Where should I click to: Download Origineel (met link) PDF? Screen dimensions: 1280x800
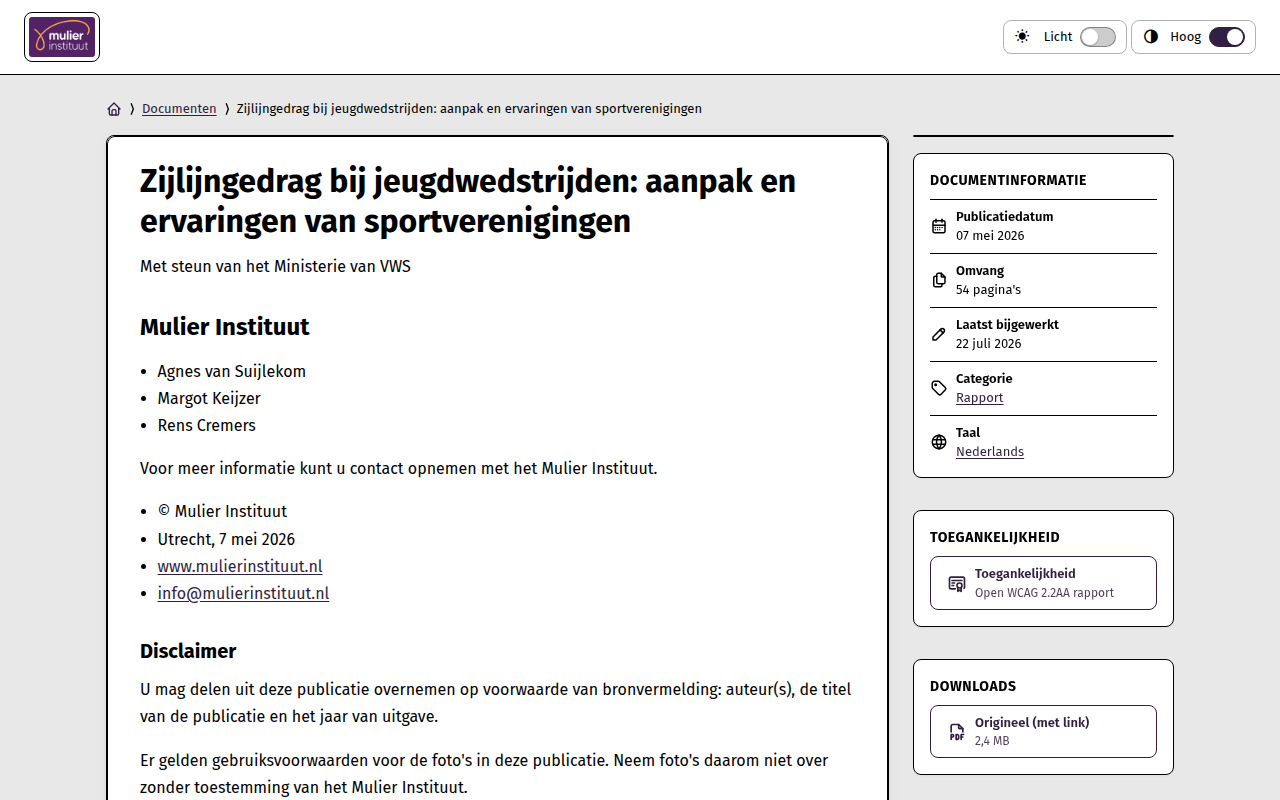point(1043,732)
